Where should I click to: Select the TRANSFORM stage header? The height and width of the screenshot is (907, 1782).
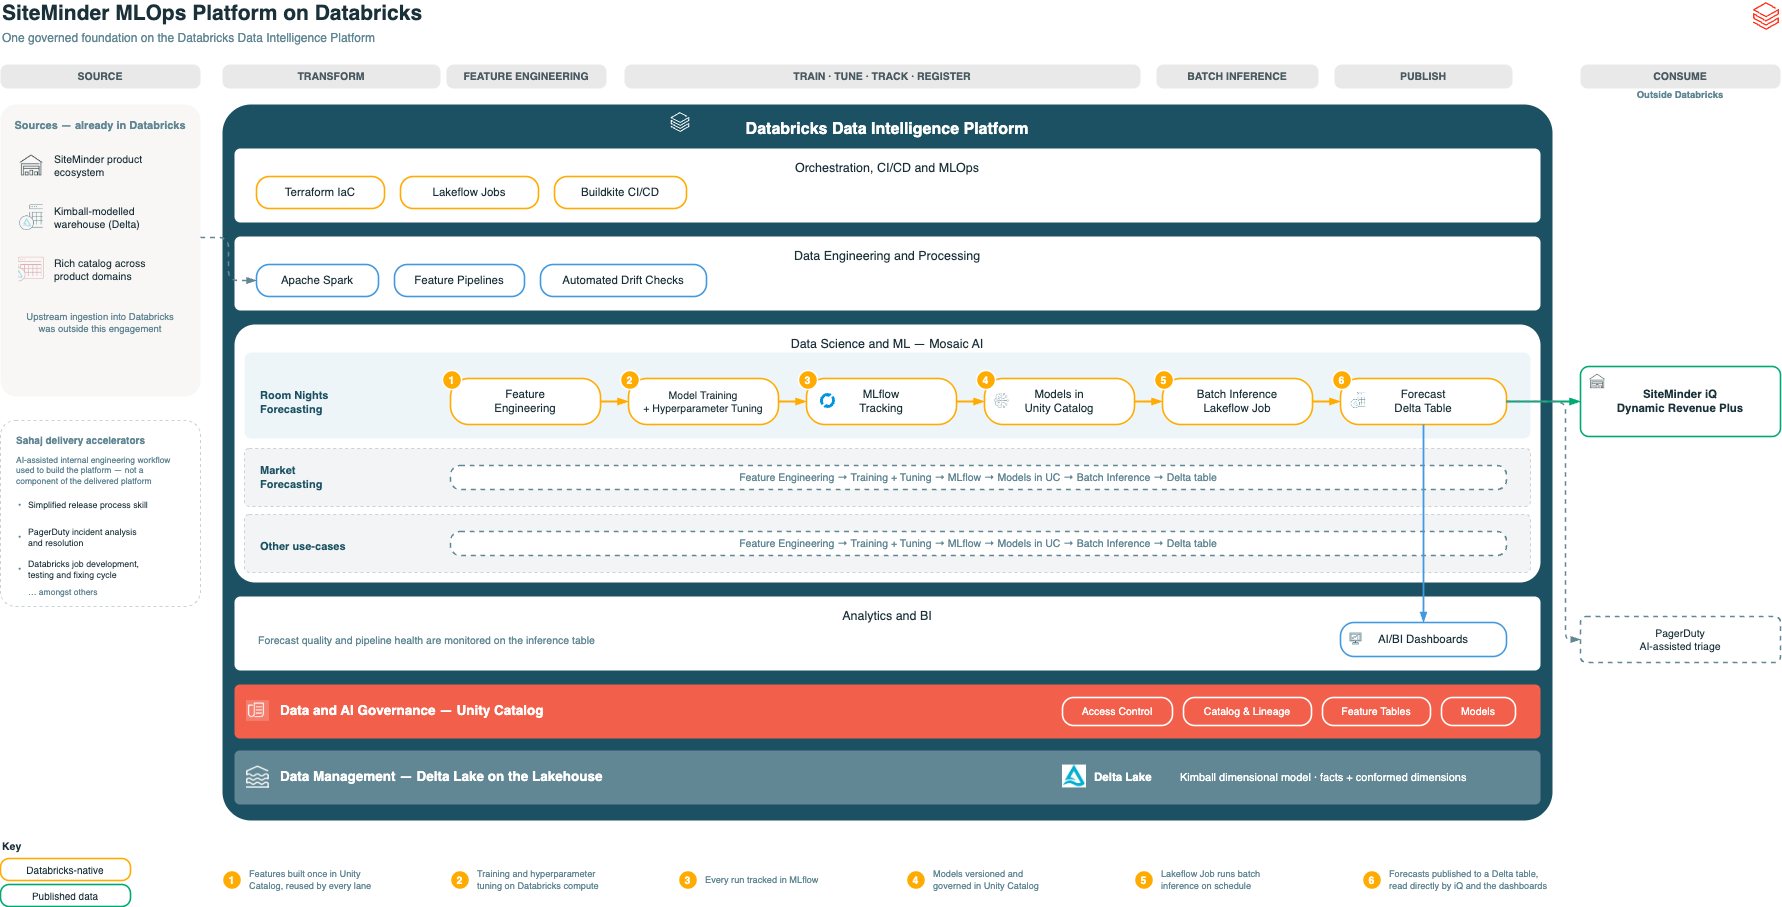coord(331,76)
